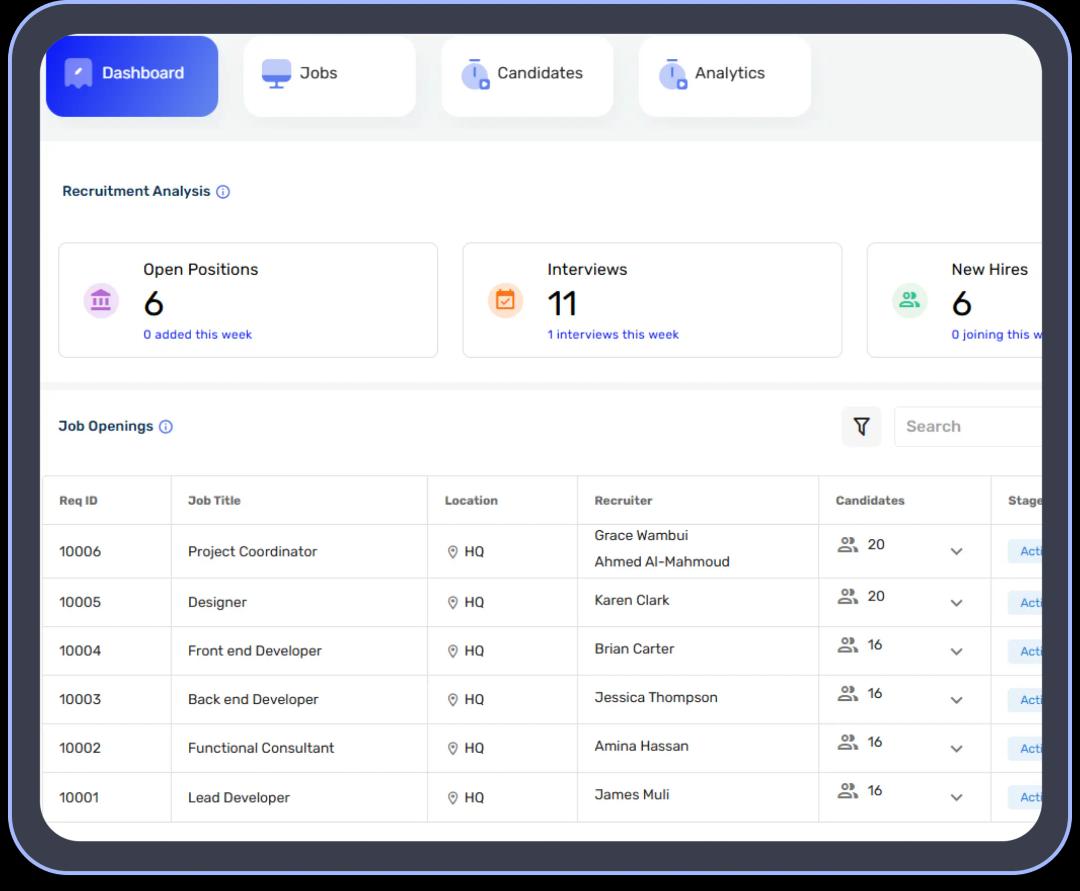The width and height of the screenshot is (1080, 891).
Task: Switch to the Jobs tab
Action: (x=329, y=76)
